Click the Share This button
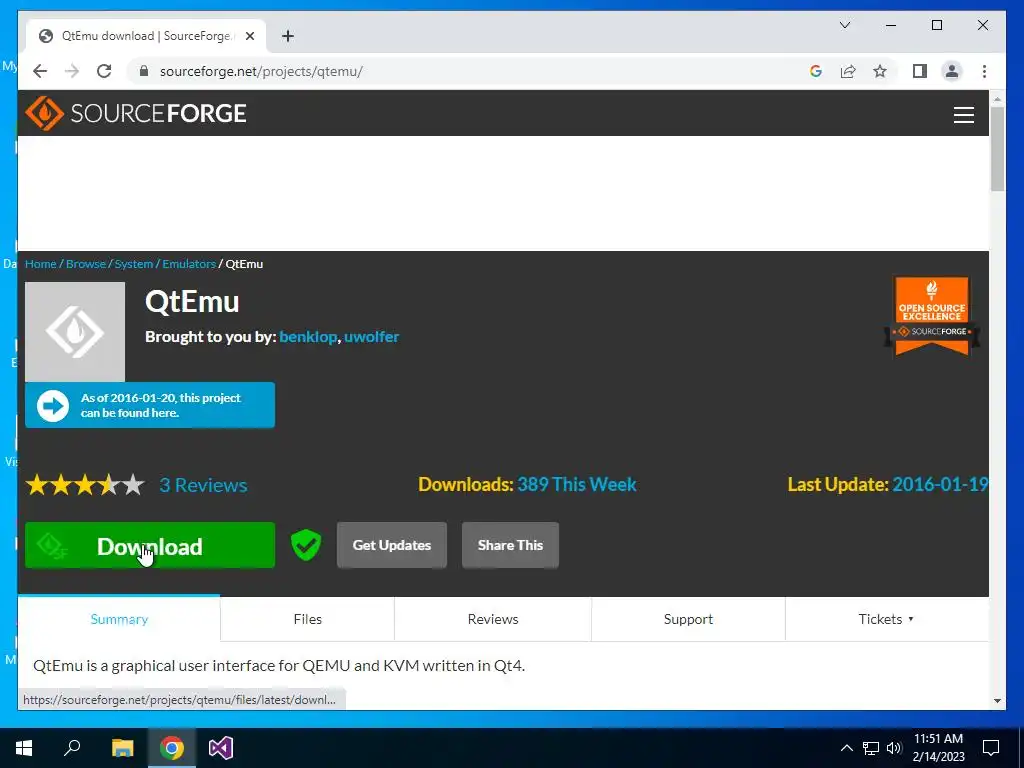1024x768 pixels. (510, 545)
